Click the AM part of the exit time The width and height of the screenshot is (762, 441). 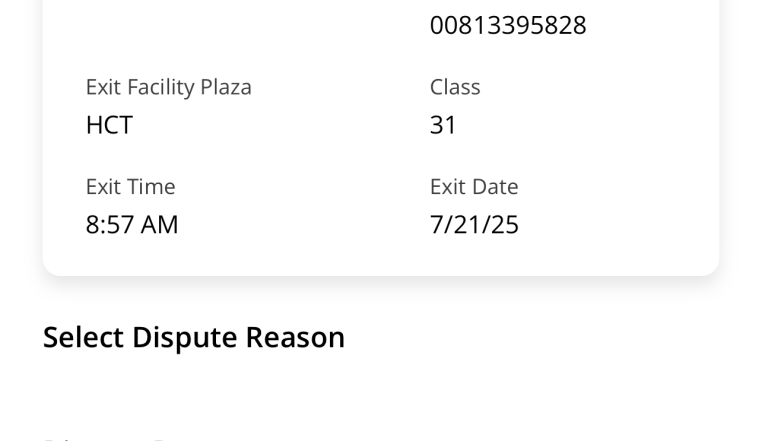coord(159,225)
